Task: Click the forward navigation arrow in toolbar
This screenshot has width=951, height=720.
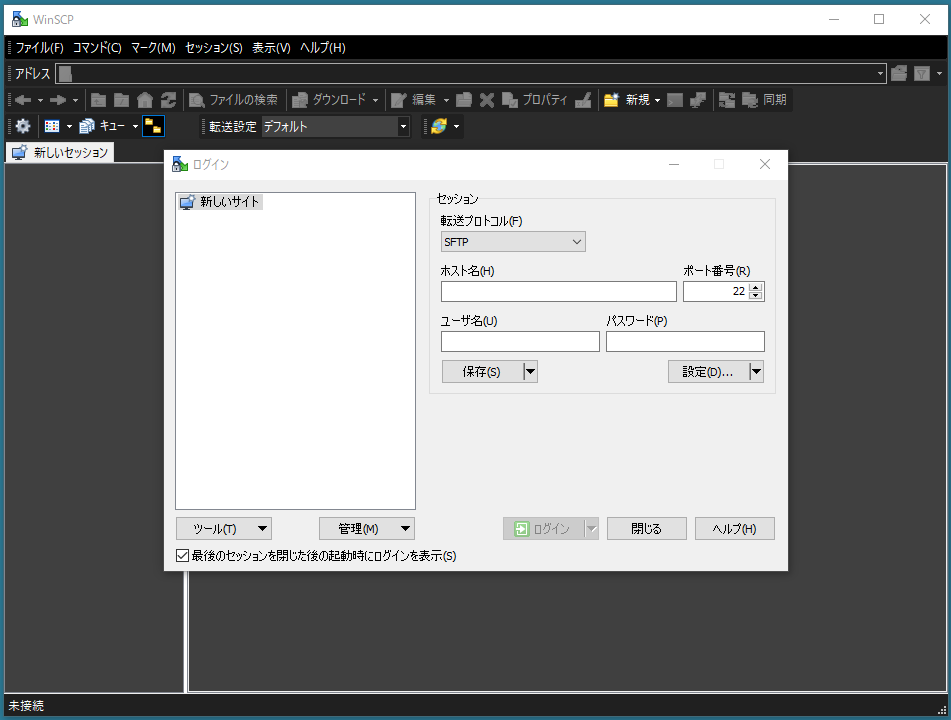Action: point(58,100)
